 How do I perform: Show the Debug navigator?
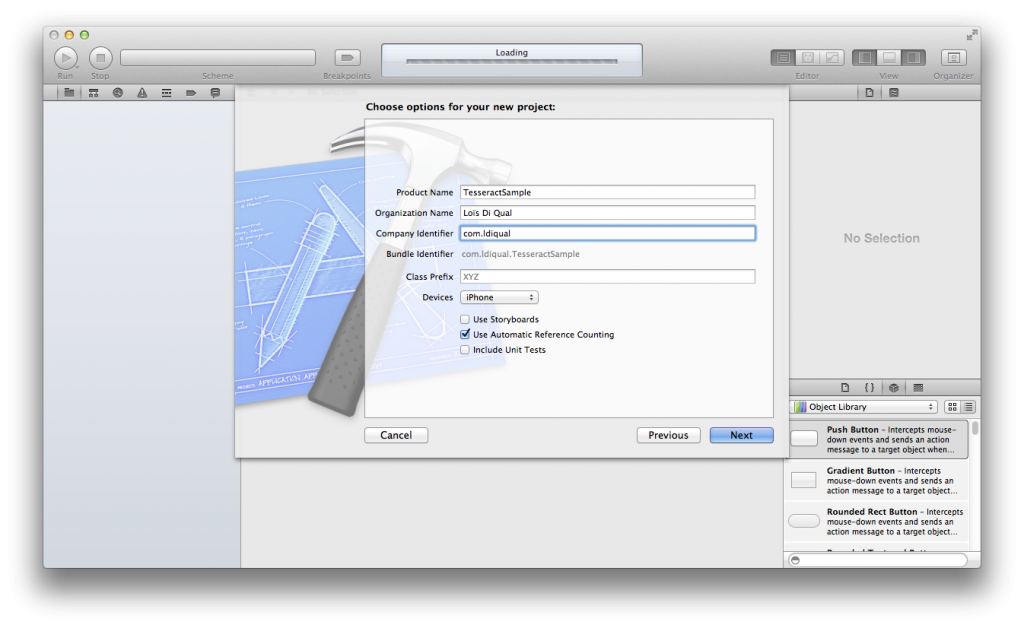point(167,93)
